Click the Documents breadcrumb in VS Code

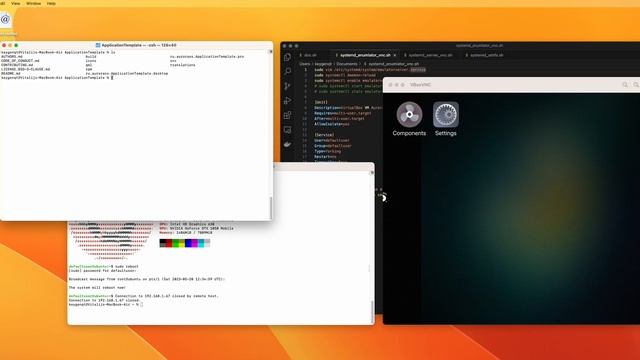coord(347,64)
